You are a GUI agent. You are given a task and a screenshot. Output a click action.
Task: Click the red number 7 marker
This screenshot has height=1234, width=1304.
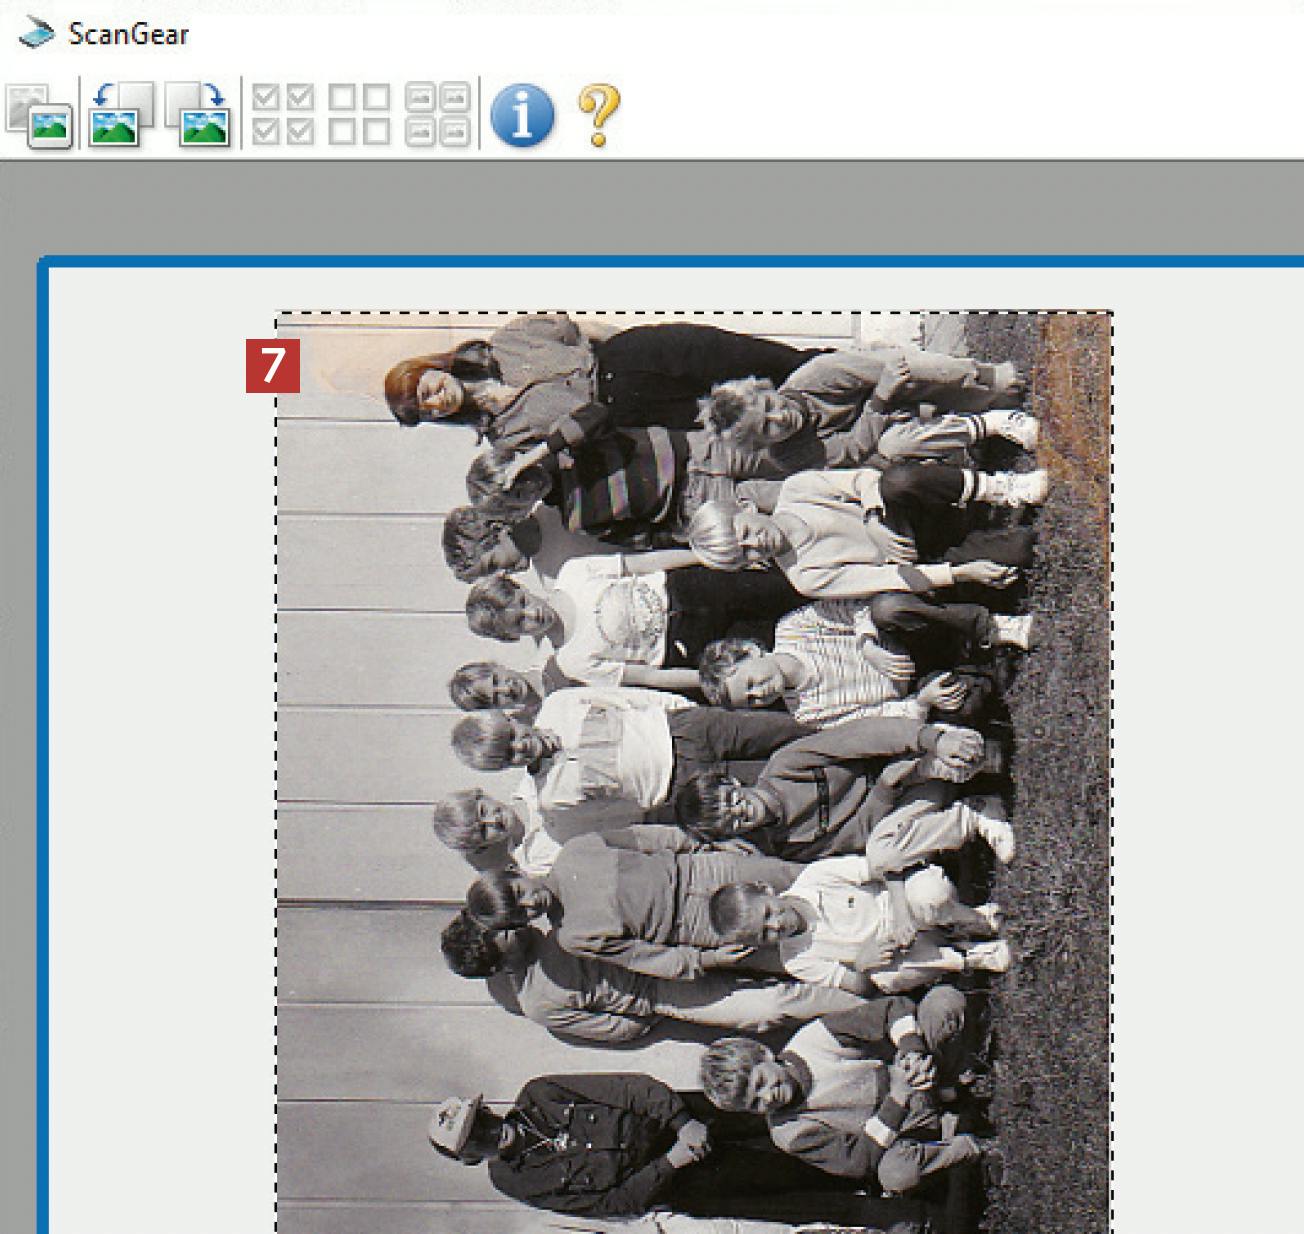(x=272, y=366)
